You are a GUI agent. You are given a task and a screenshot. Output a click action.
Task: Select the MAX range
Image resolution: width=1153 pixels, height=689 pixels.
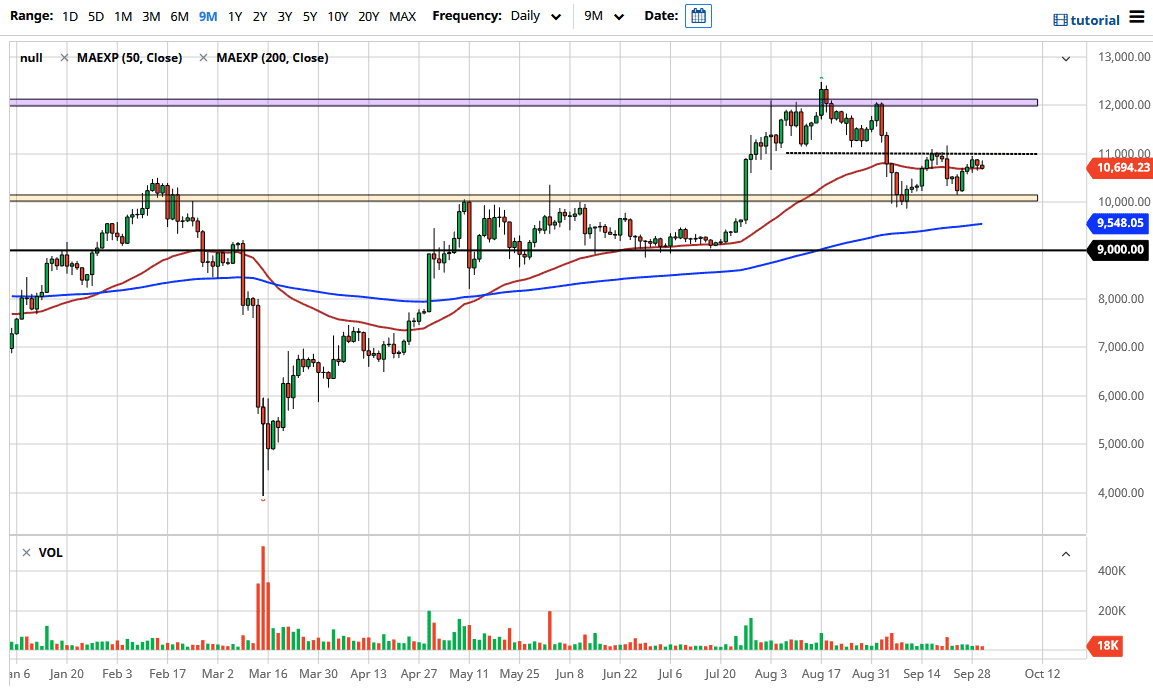click(402, 16)
